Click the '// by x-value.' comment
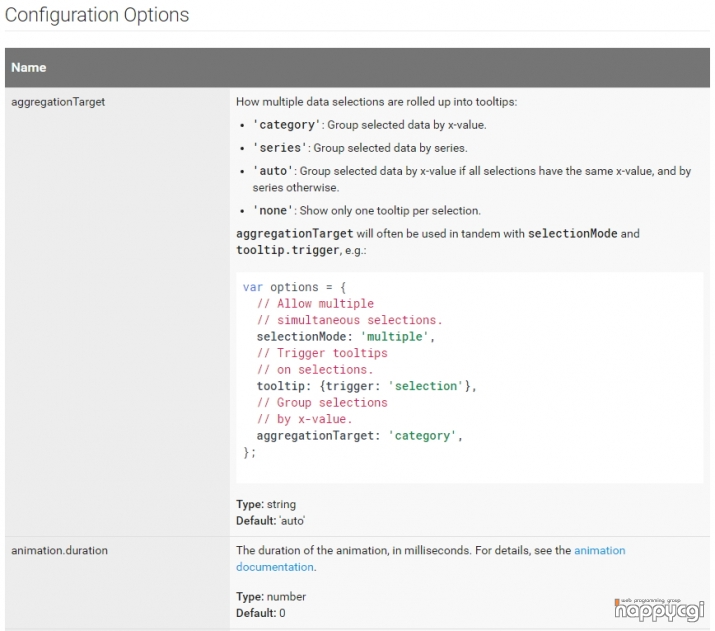The height and width of the screenshot is (631, 715). [304, 419]
